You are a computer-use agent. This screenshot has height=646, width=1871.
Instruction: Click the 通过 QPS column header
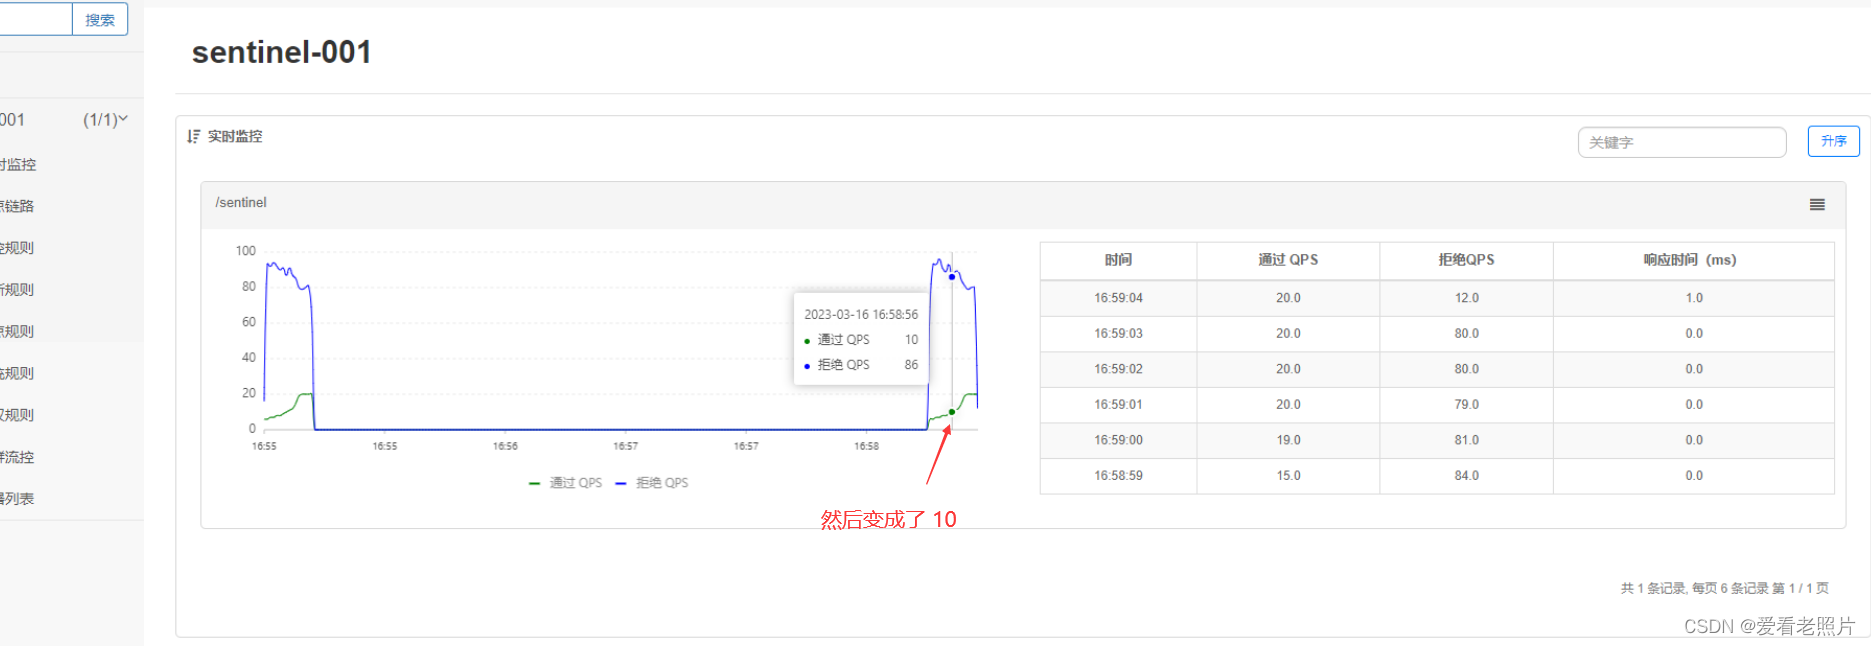point(1288,260)
